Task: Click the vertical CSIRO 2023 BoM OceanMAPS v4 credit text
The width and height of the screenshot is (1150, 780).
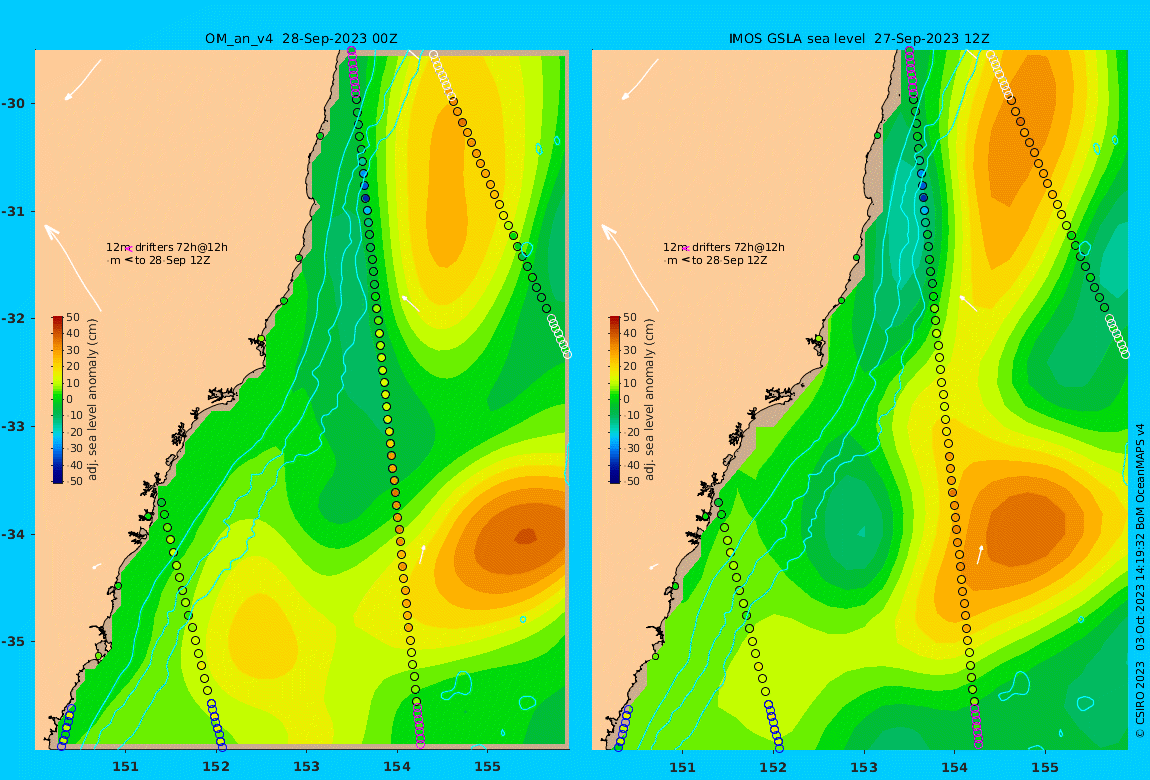Action: click(1140, 581)
